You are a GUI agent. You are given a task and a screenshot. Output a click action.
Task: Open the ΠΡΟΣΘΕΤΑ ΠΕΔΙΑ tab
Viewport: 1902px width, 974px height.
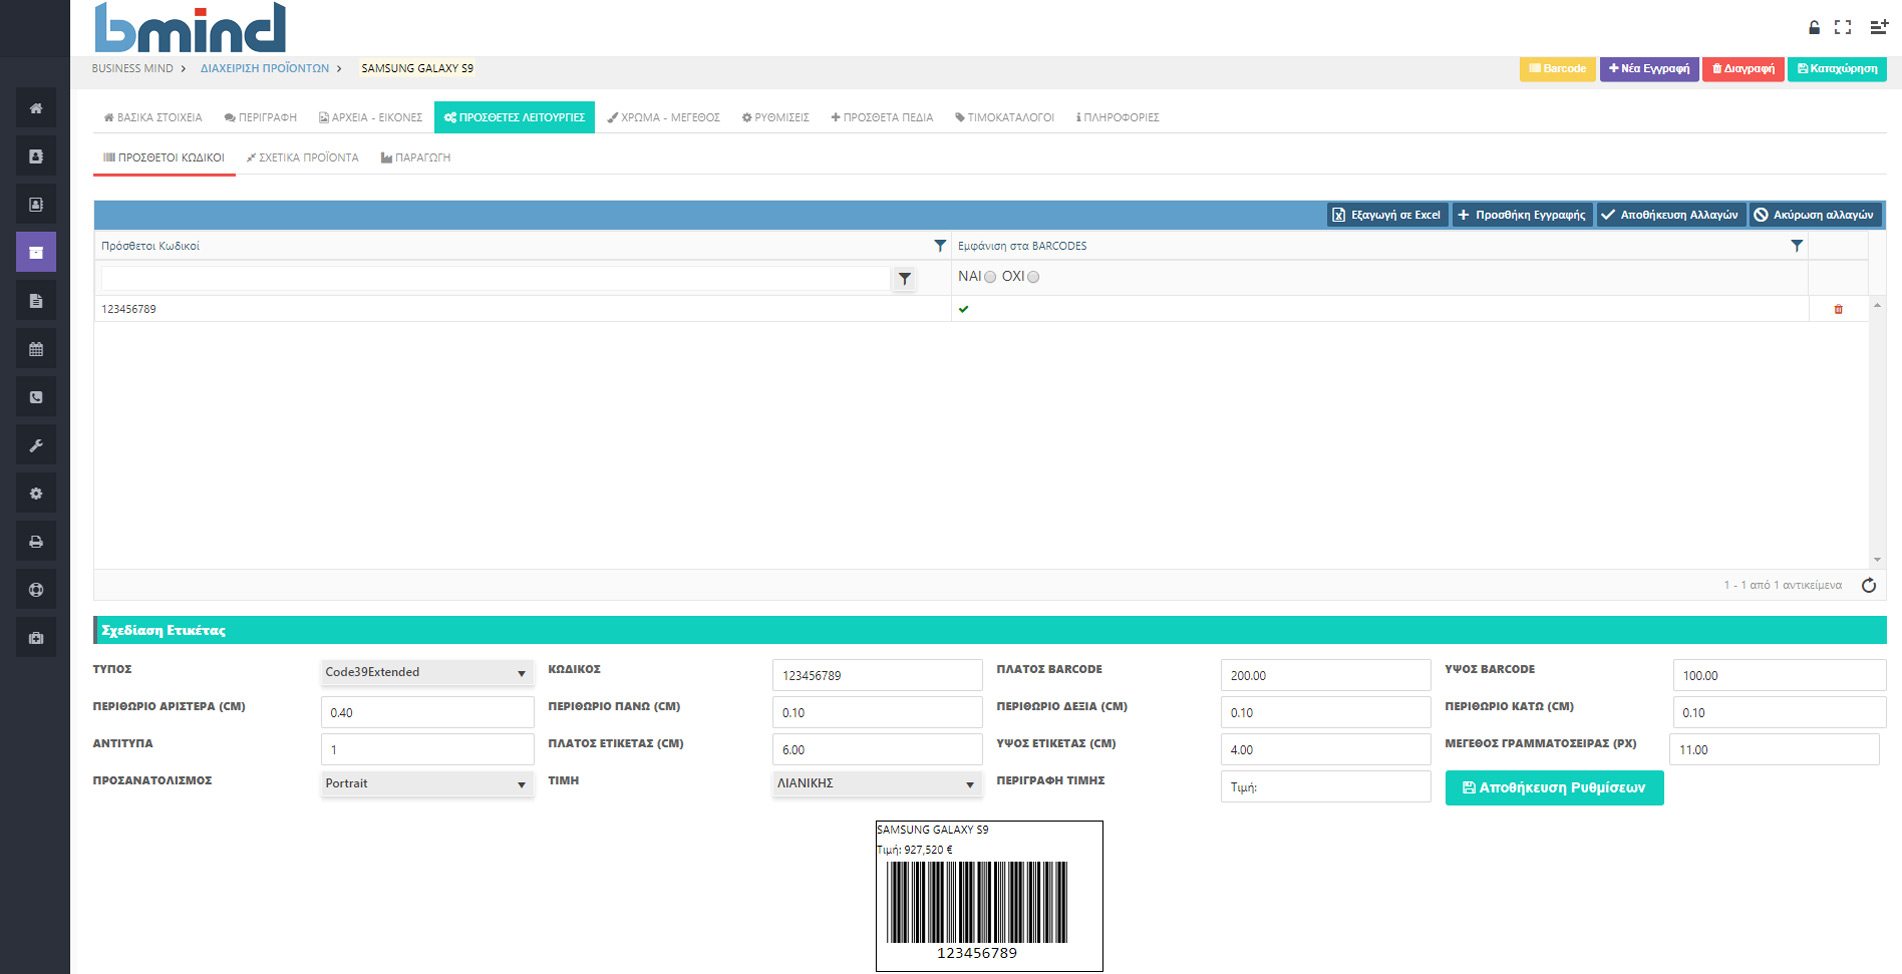(x=882, y=117)
